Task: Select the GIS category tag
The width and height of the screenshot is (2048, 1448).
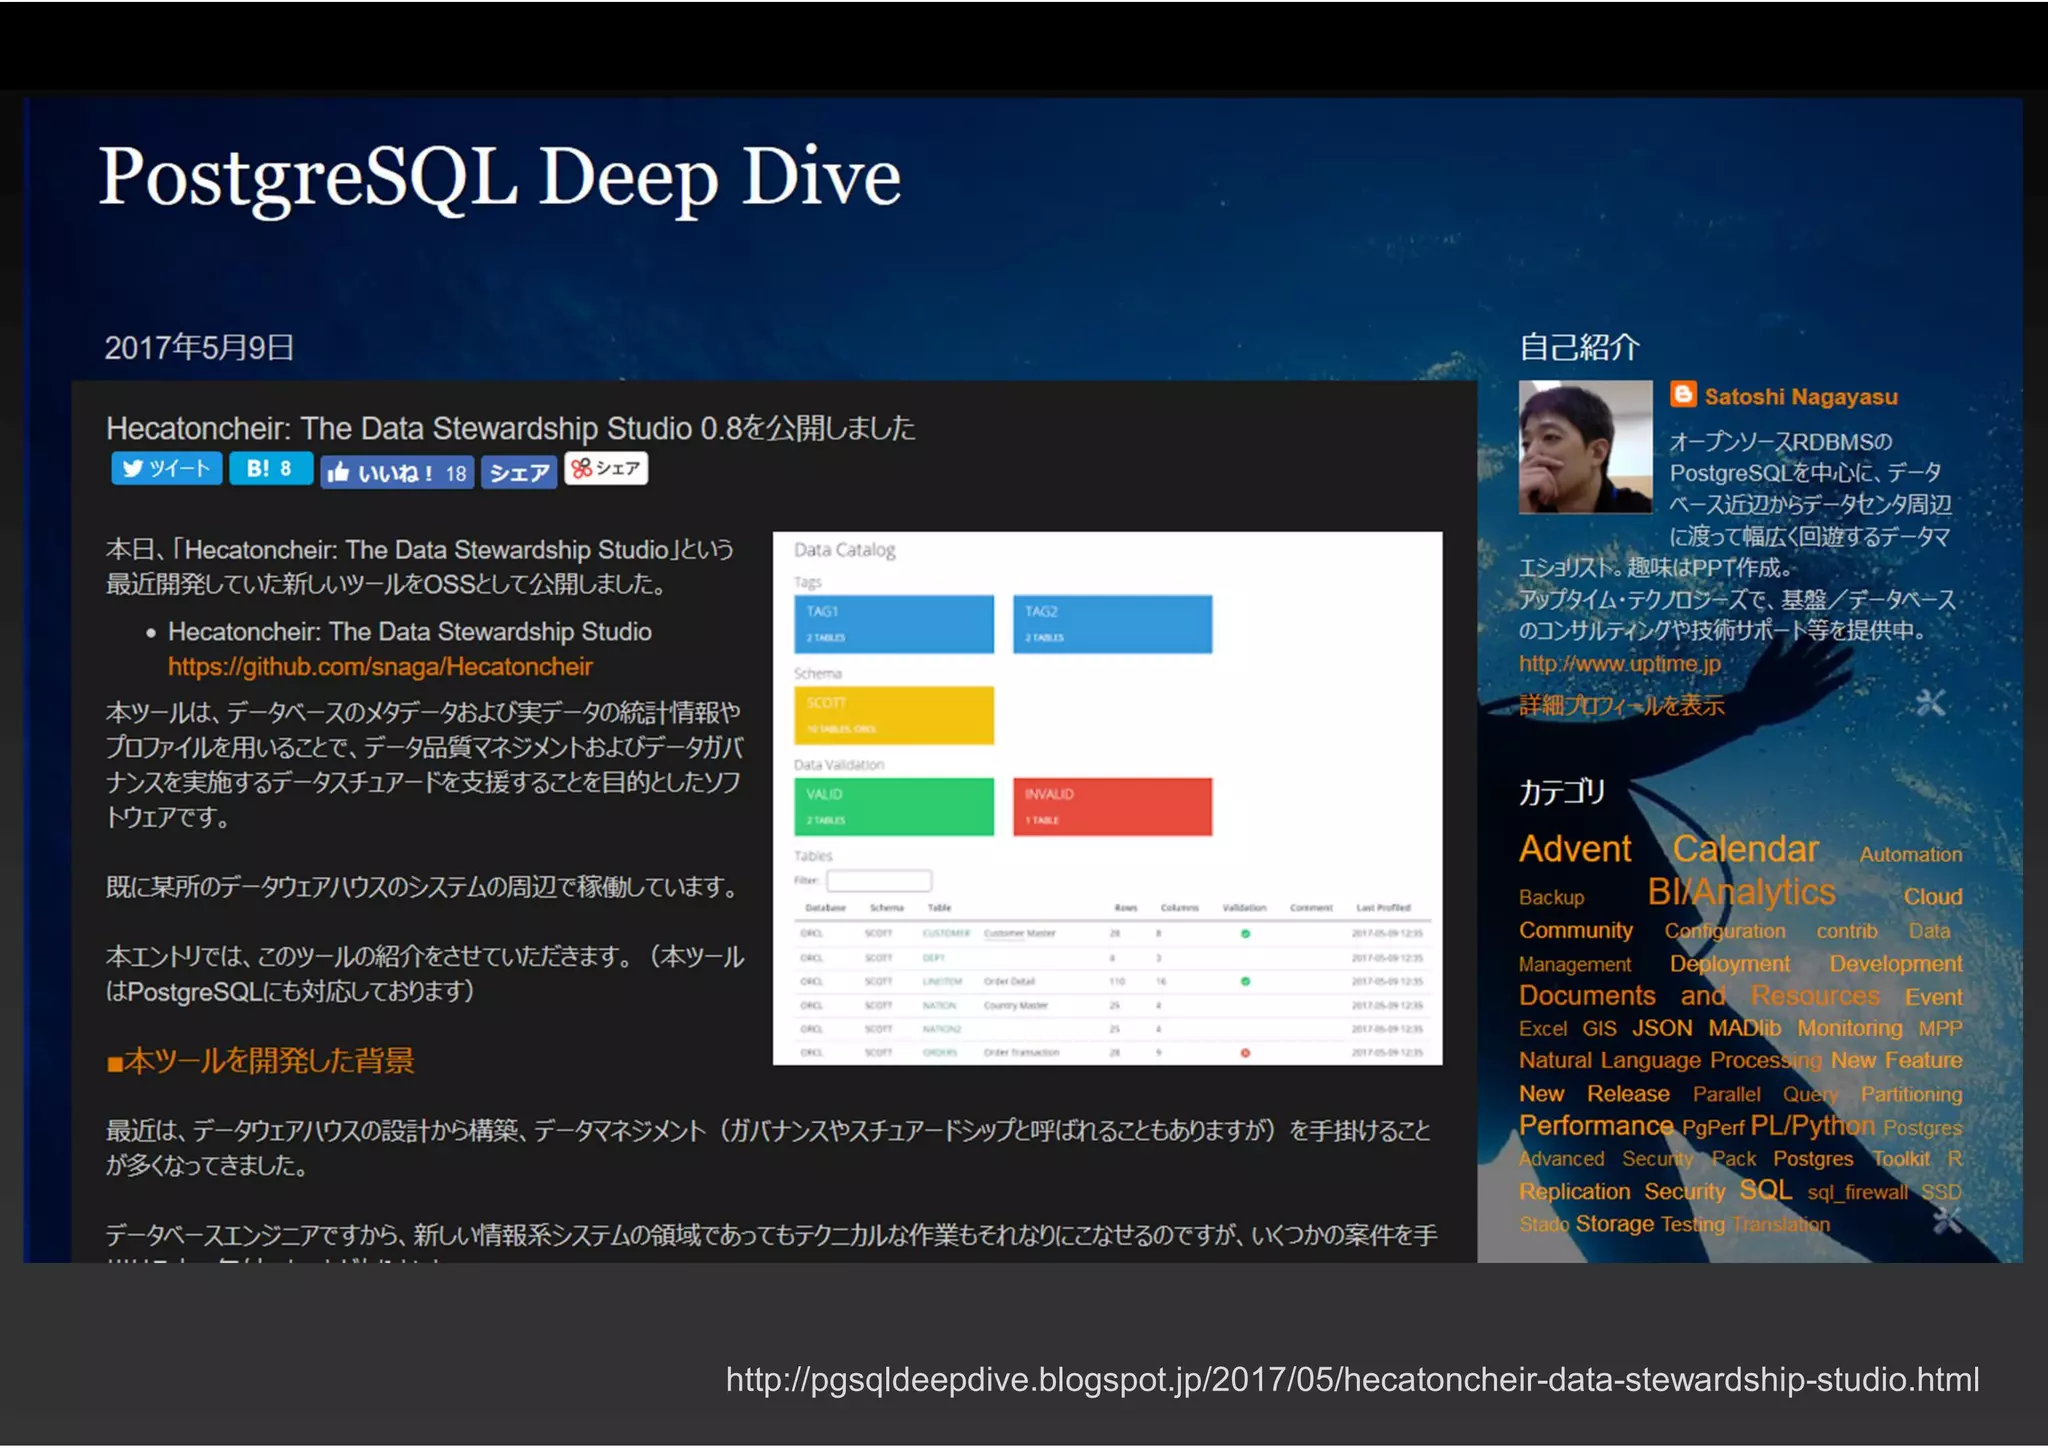Action: (1599, 1029)
